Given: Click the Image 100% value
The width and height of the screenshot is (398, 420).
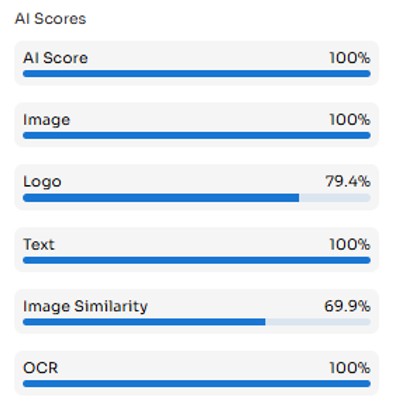Looking at the screenshot, I should (350, 120).
